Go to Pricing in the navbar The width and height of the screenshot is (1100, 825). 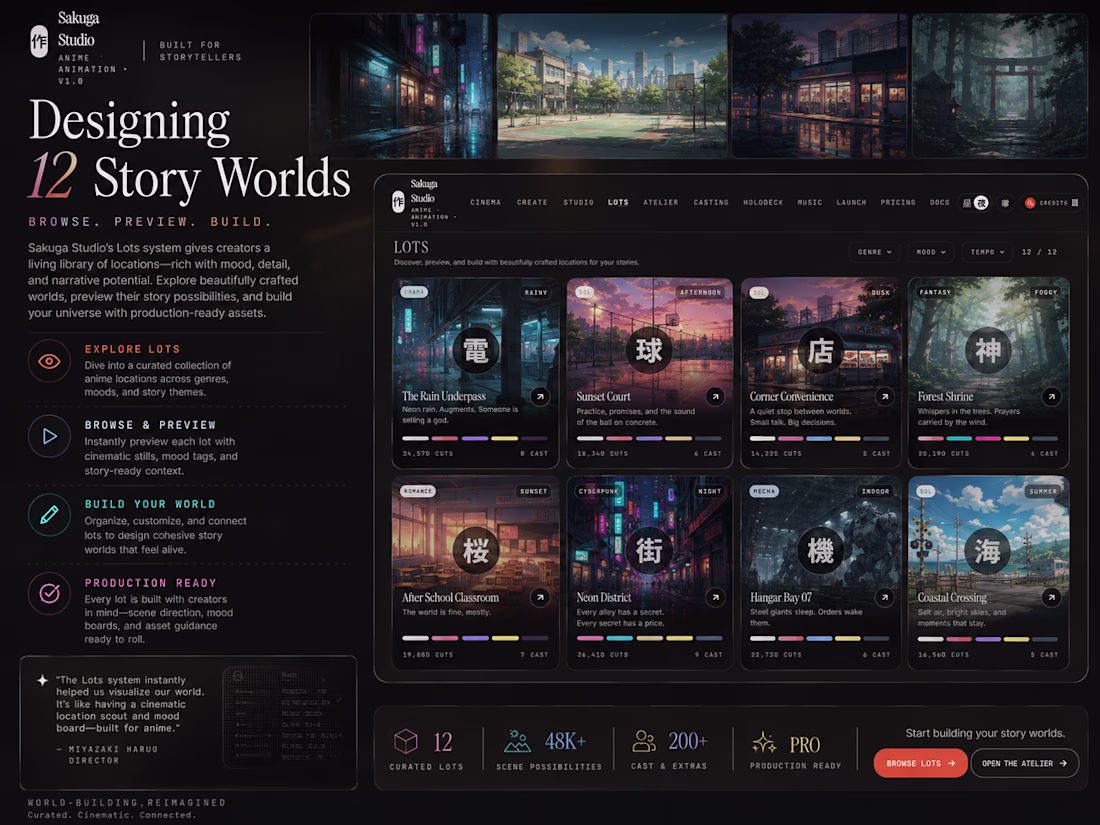tap(898, 203)
